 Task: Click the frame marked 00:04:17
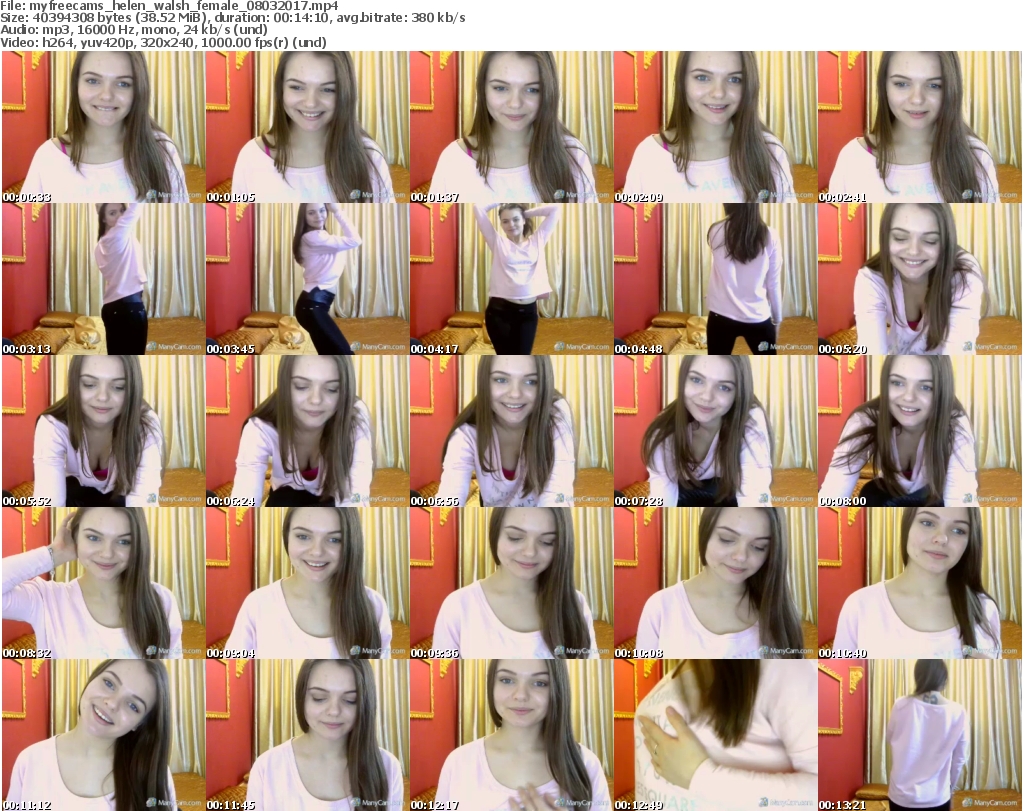[x=511, y=279]
